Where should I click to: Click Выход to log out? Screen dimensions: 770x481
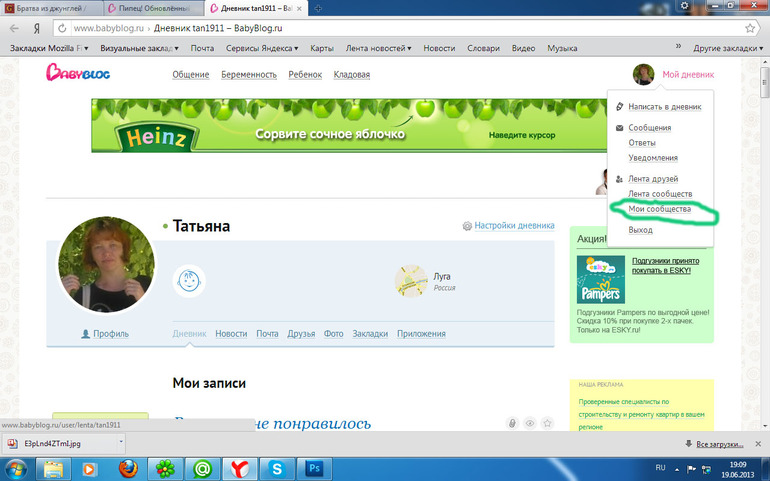(x=640, y=230)
